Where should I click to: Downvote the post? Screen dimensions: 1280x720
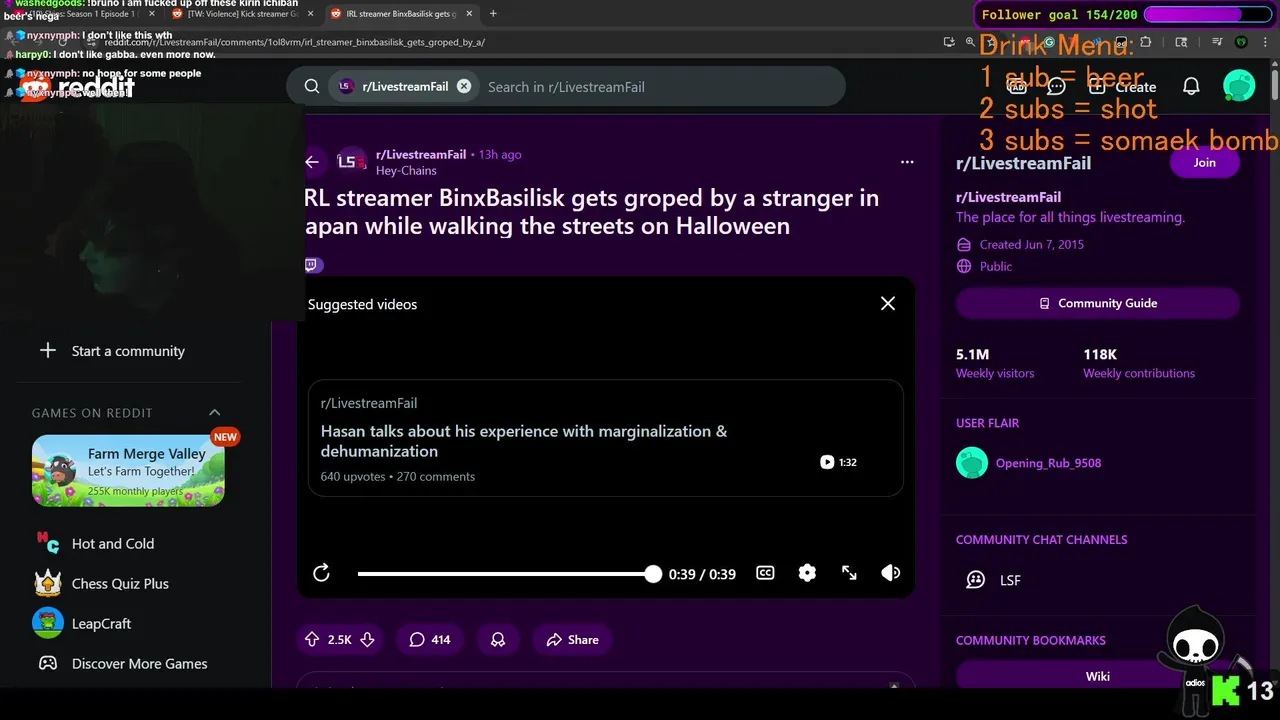coord(367,640)
